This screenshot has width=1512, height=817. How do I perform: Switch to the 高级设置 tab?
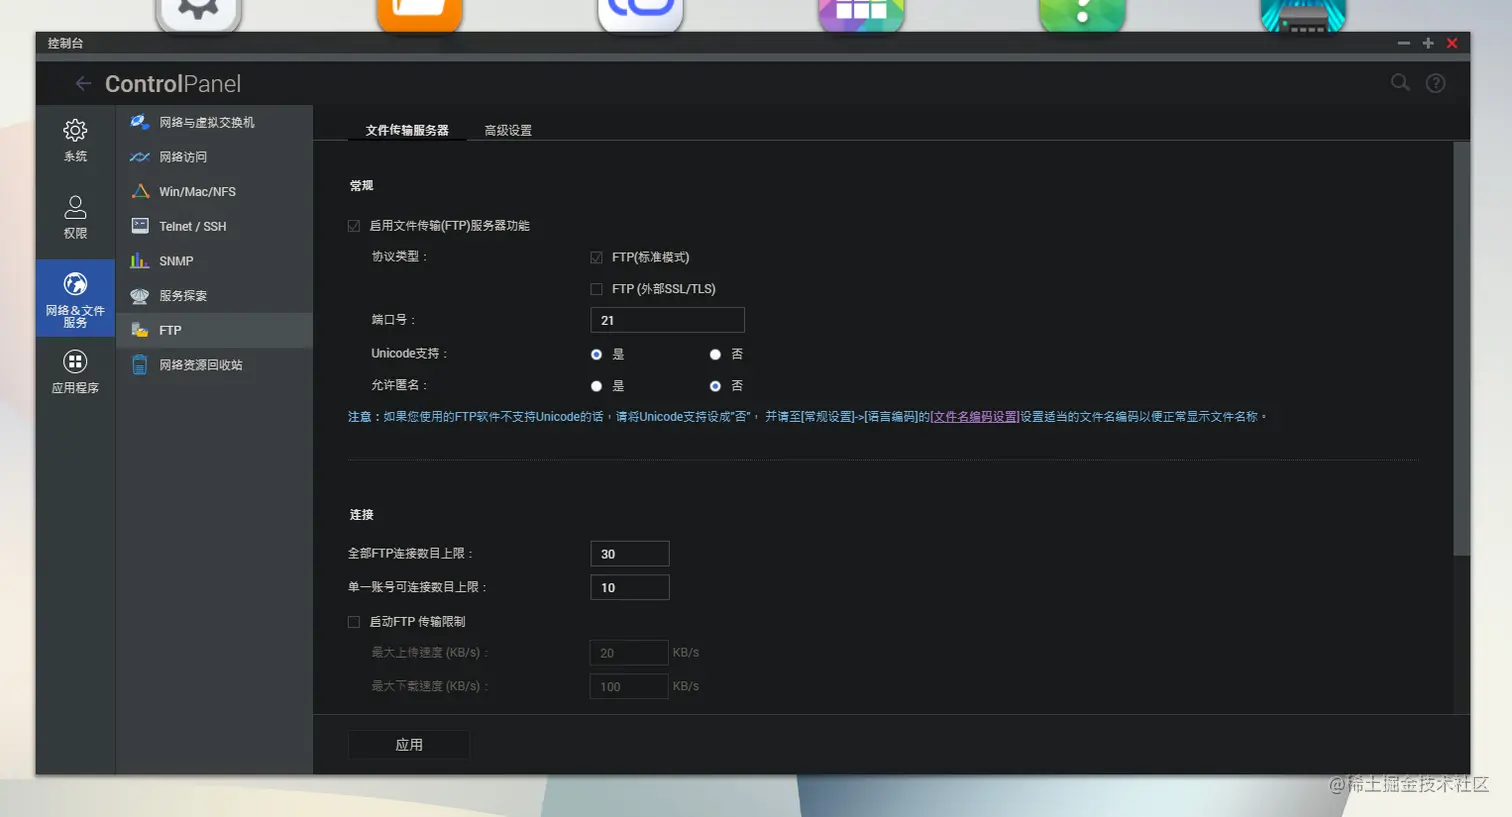[507, 129]
